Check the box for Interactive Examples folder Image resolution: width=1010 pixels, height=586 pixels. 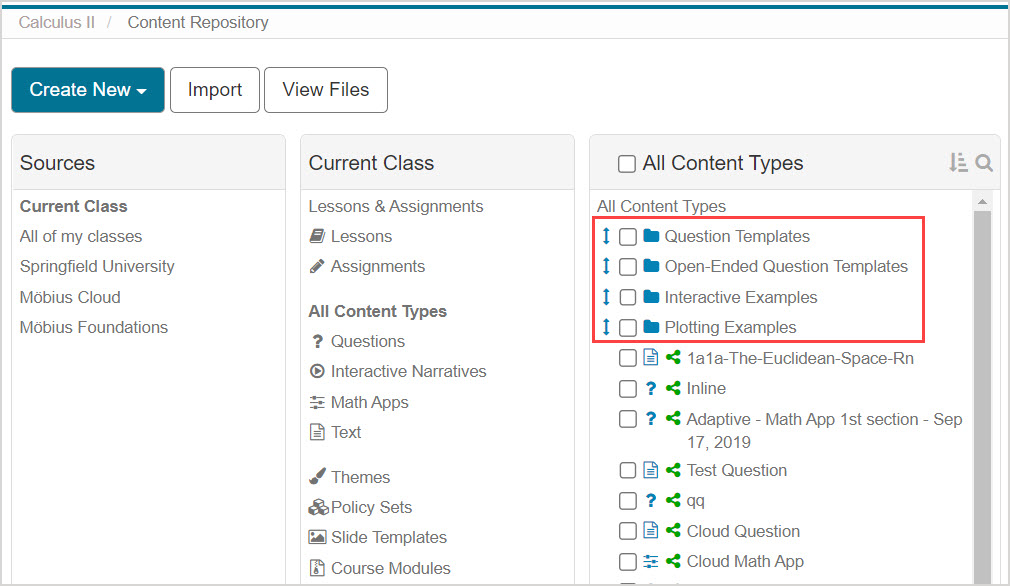628,298
